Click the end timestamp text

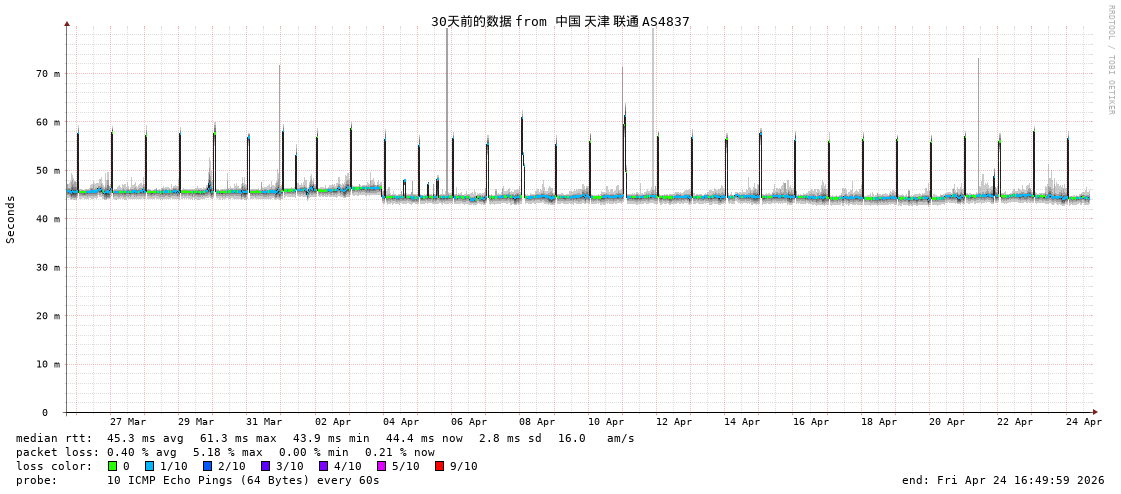tap(1003, 480)
